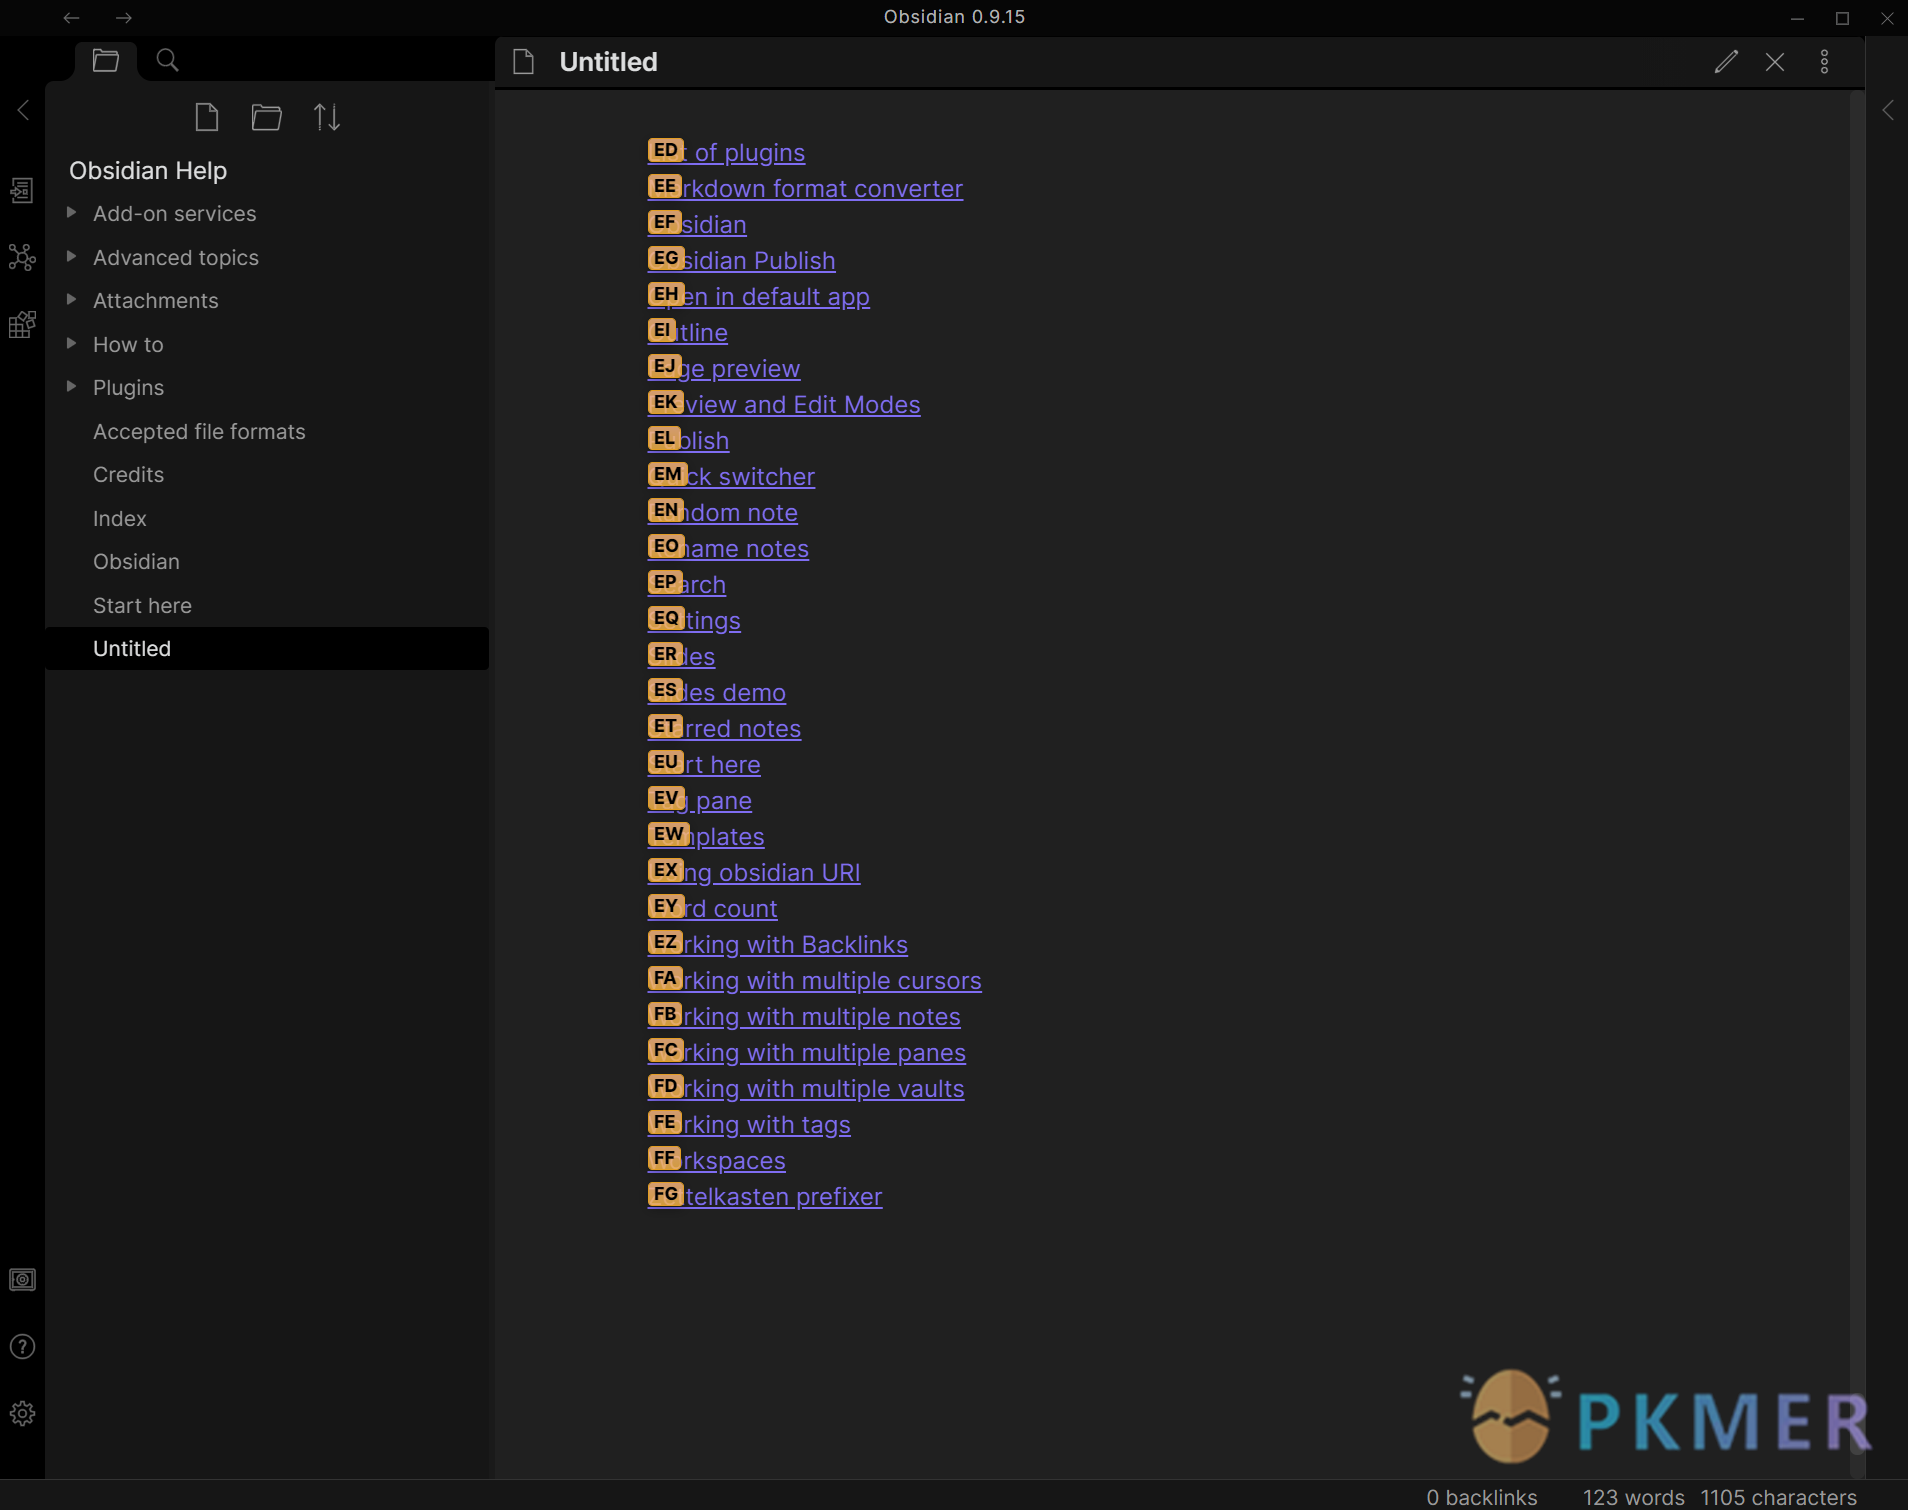1908x1510 pixels.
Task: Click the '1105 characters' status bar count
Action: [1779, 1497]
